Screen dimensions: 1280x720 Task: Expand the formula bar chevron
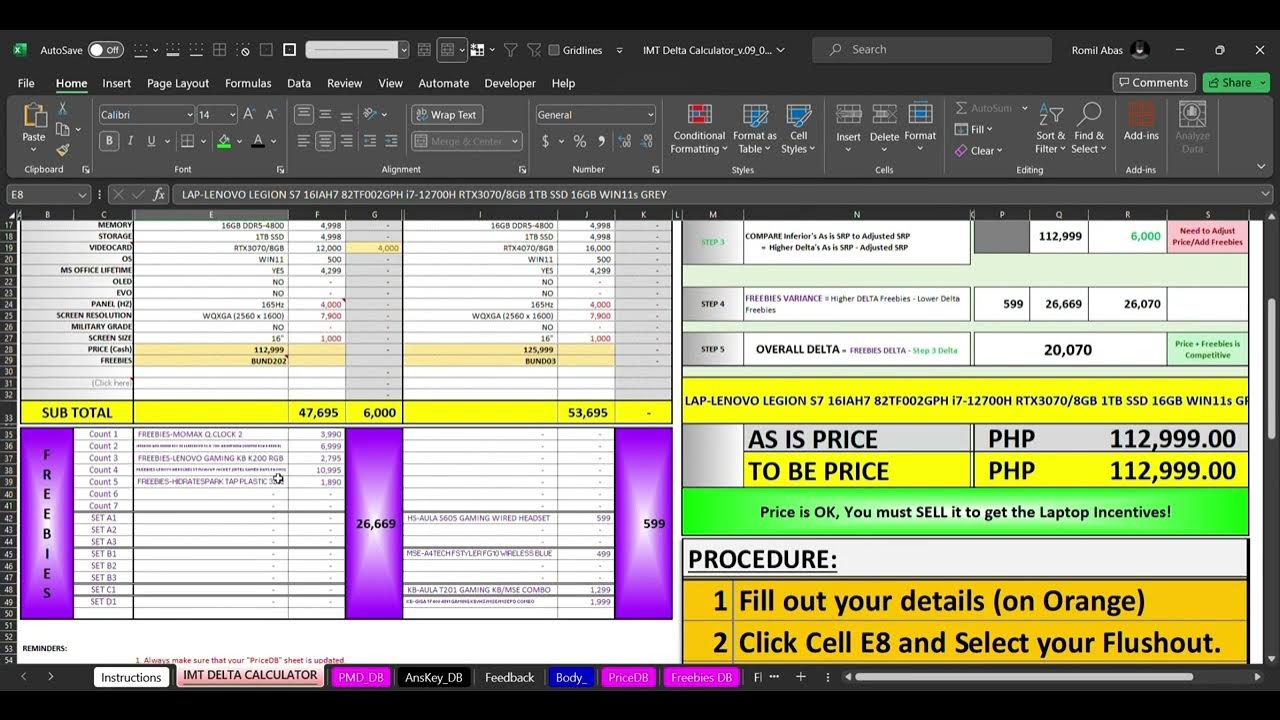(1266, 194)
